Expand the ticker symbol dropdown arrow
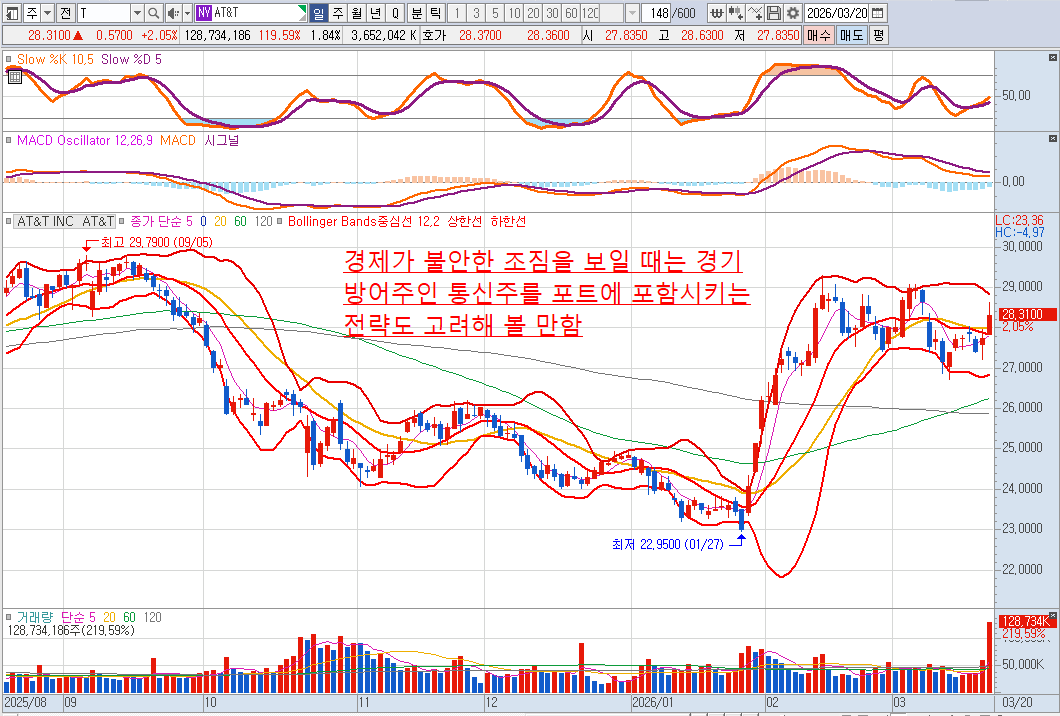1060x716 pixels. tap(138, 13)
